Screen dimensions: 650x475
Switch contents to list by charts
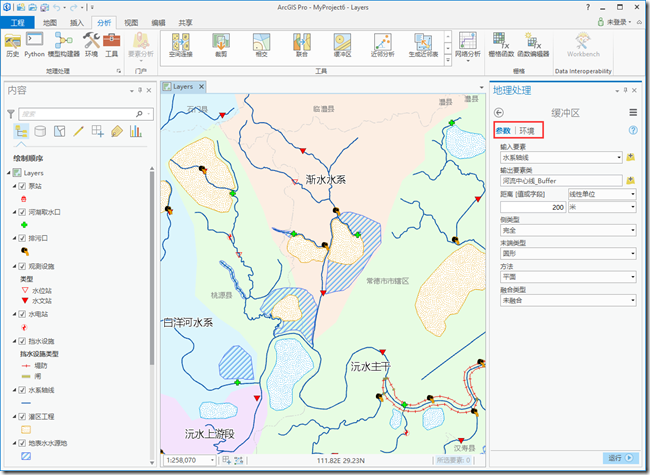click(x=136, y=131)
